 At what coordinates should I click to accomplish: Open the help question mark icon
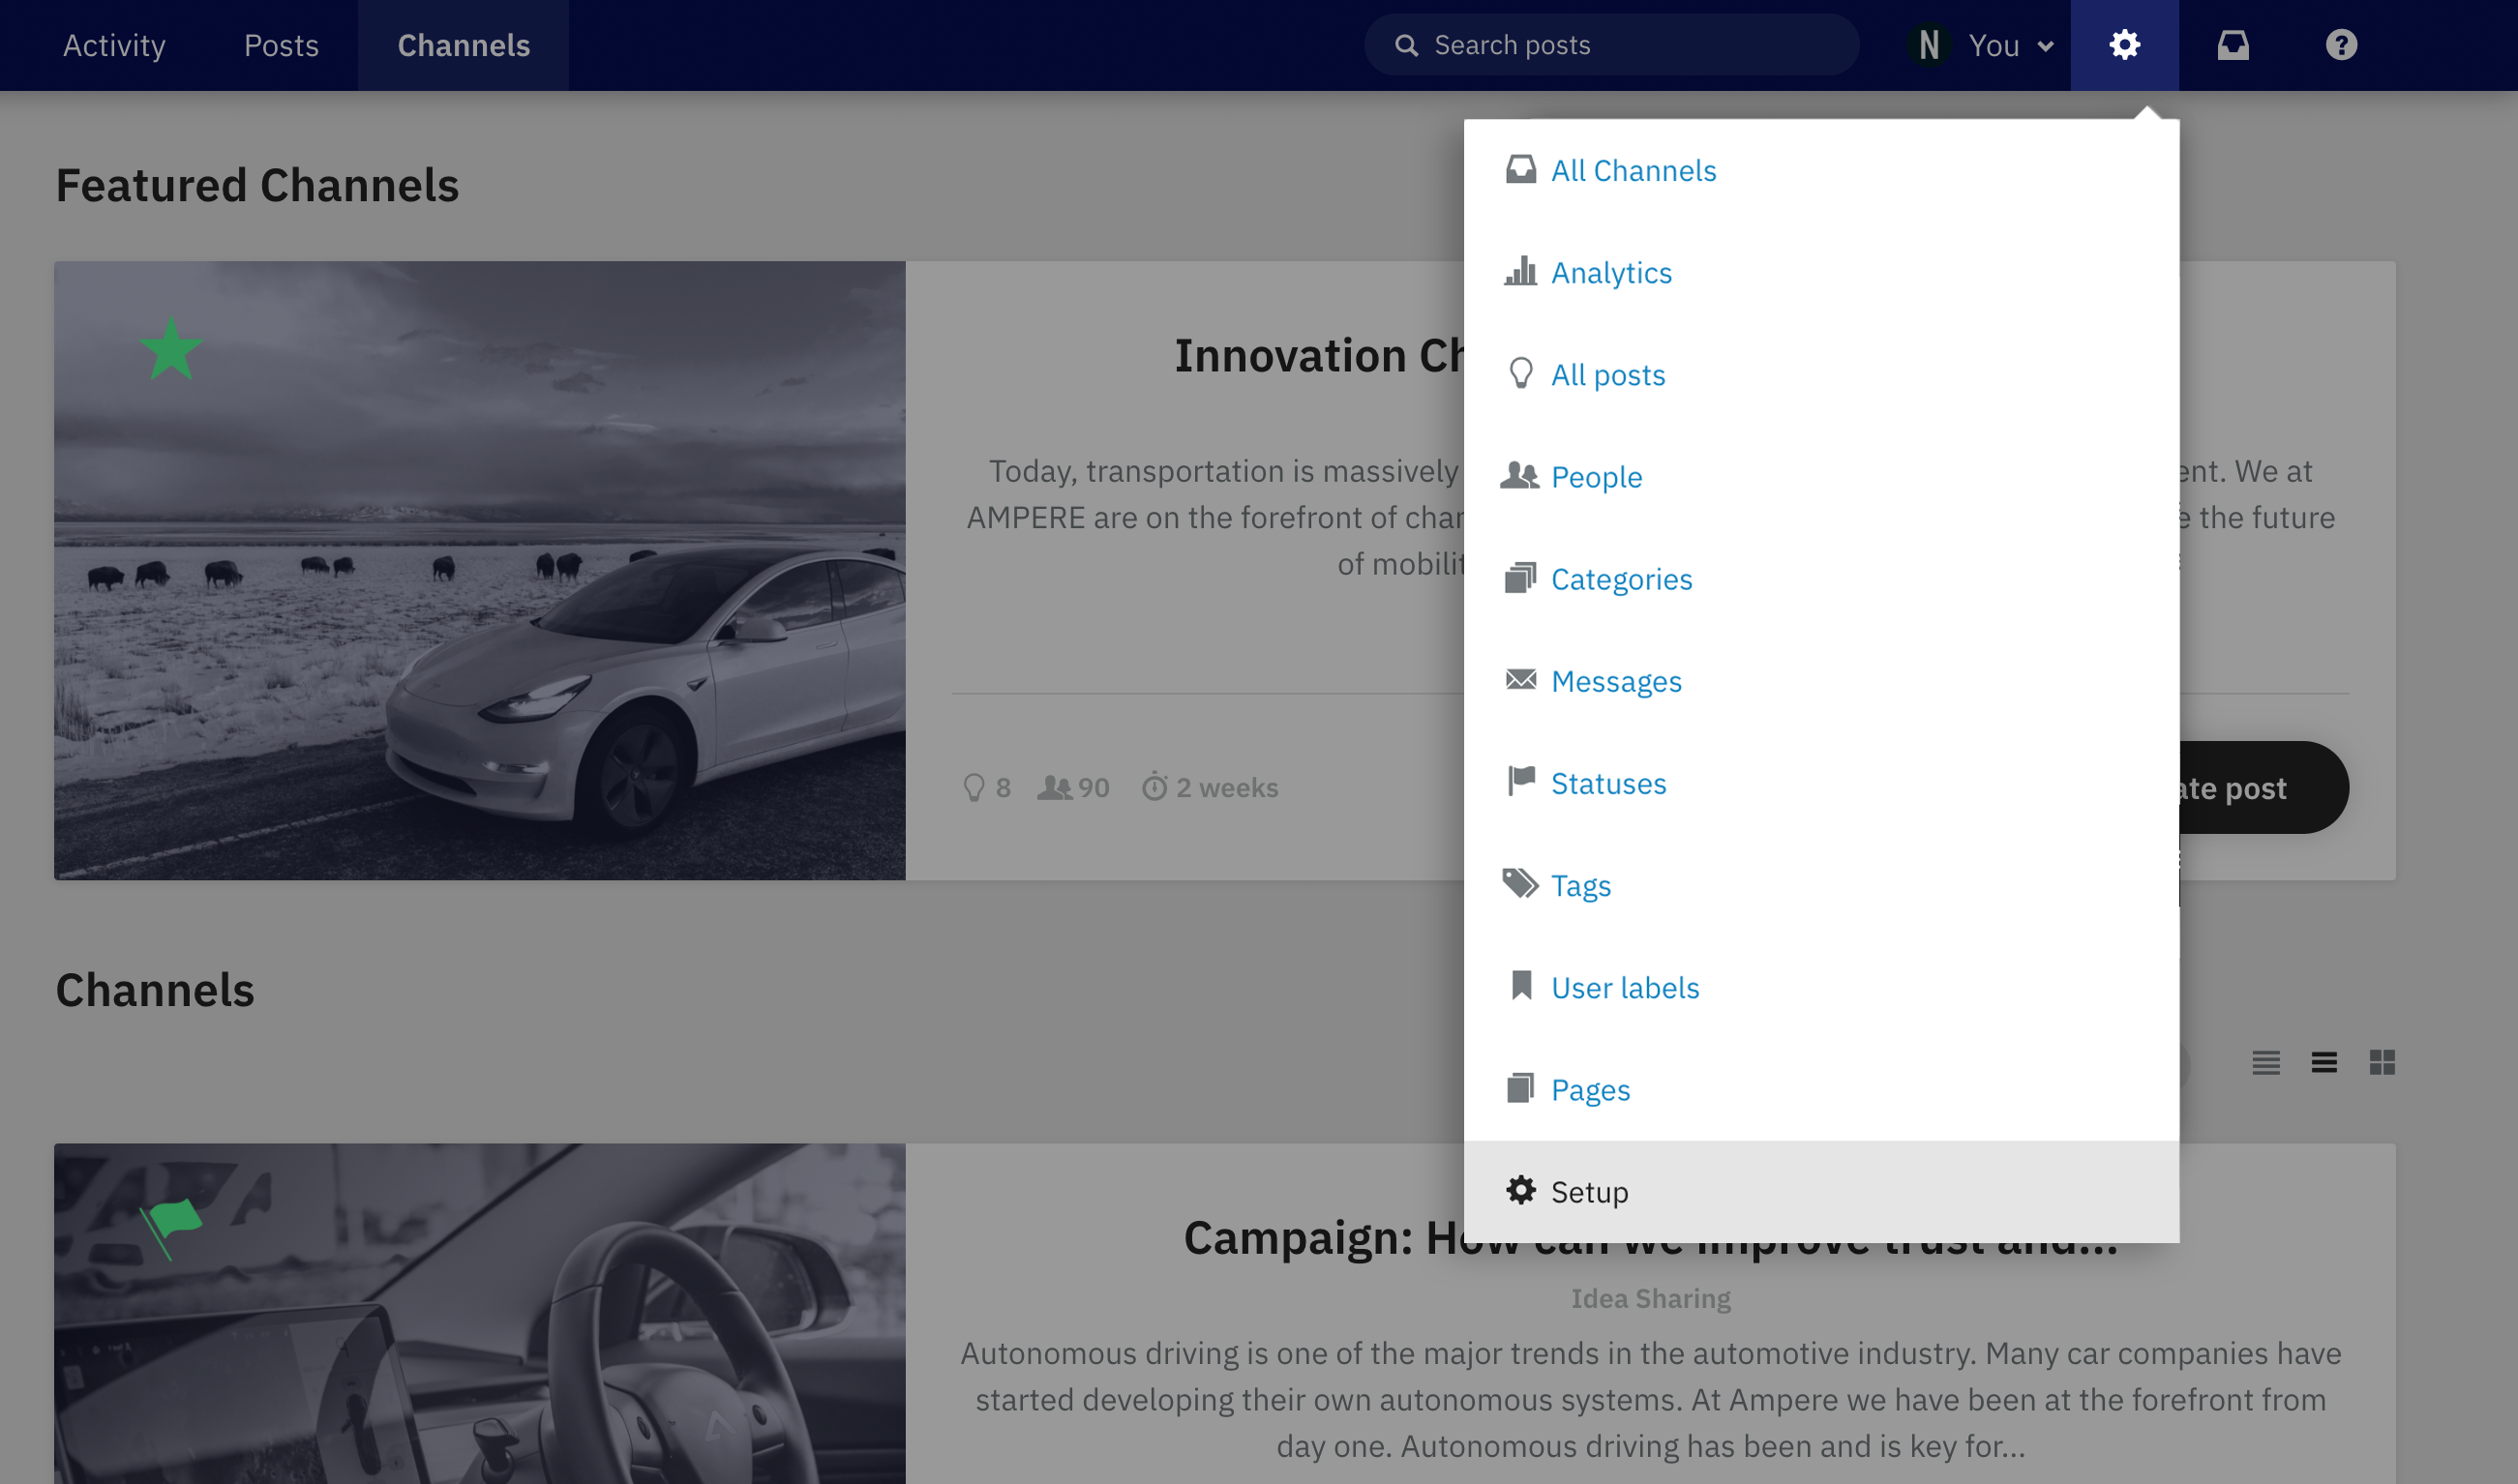point(2341,45)
